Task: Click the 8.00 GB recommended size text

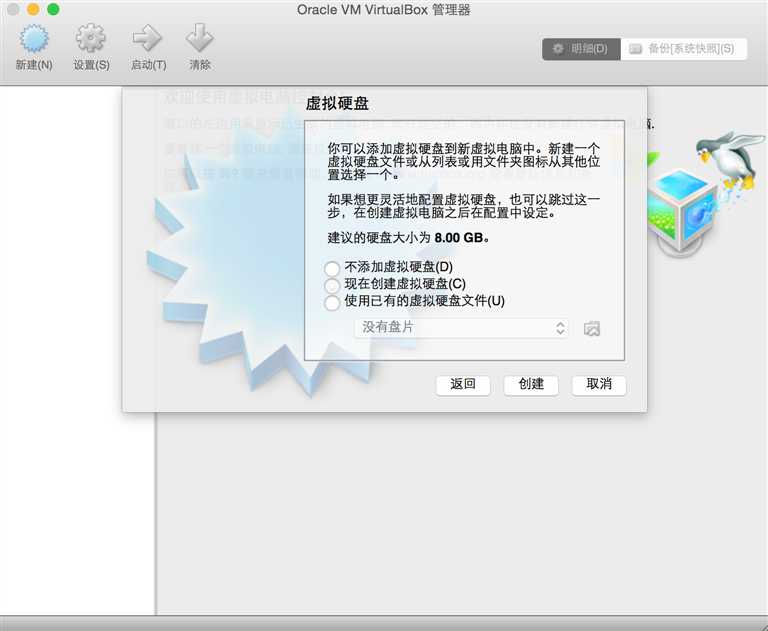Action: pyautogui.click(x=459, y=238)
